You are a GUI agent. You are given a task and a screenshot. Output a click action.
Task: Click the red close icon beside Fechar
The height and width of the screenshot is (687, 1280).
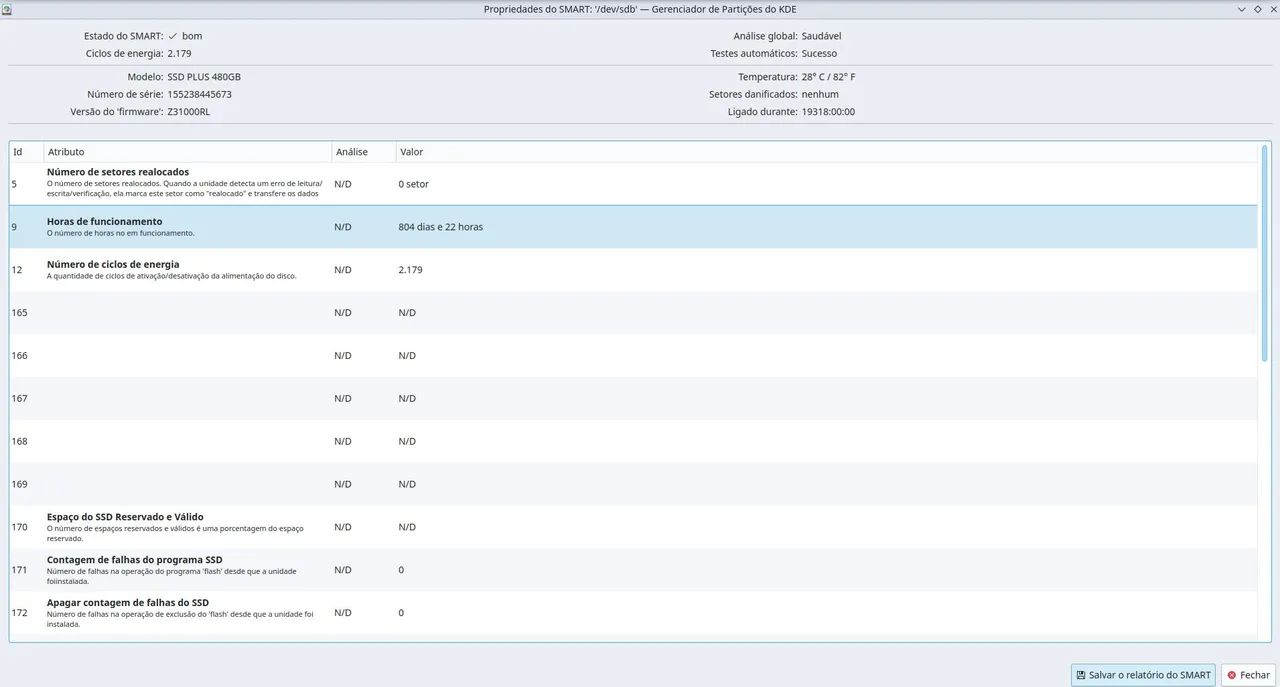coord(1232,675)
